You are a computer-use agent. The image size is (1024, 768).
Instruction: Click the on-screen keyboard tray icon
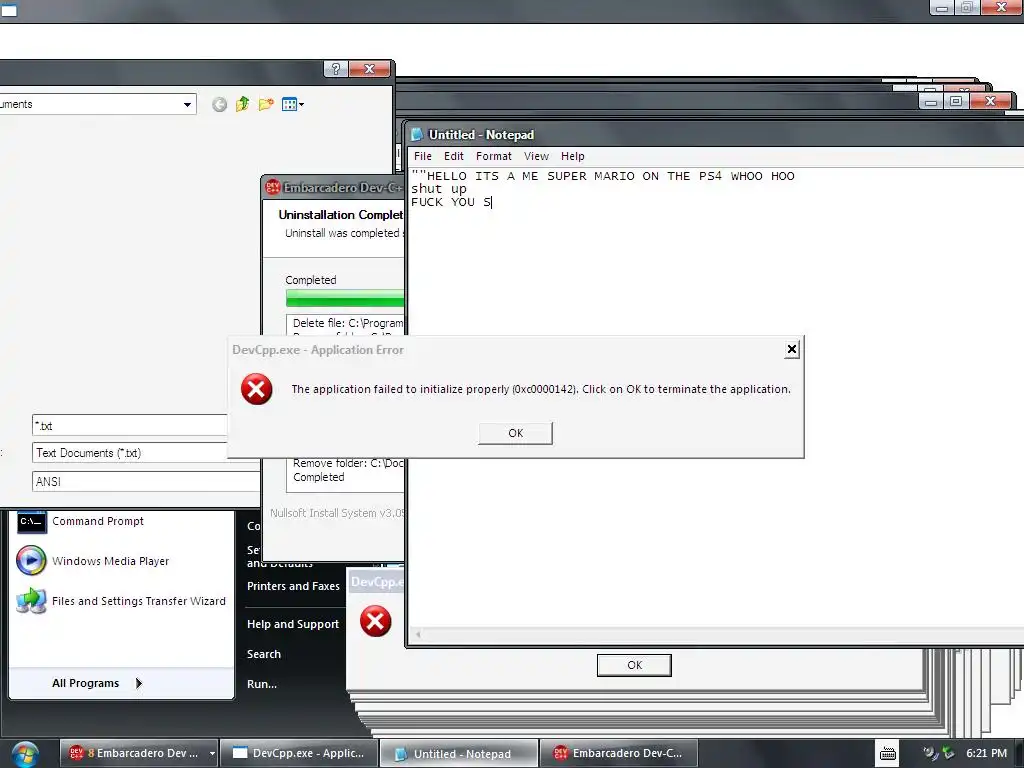click(x=888, y=754)
